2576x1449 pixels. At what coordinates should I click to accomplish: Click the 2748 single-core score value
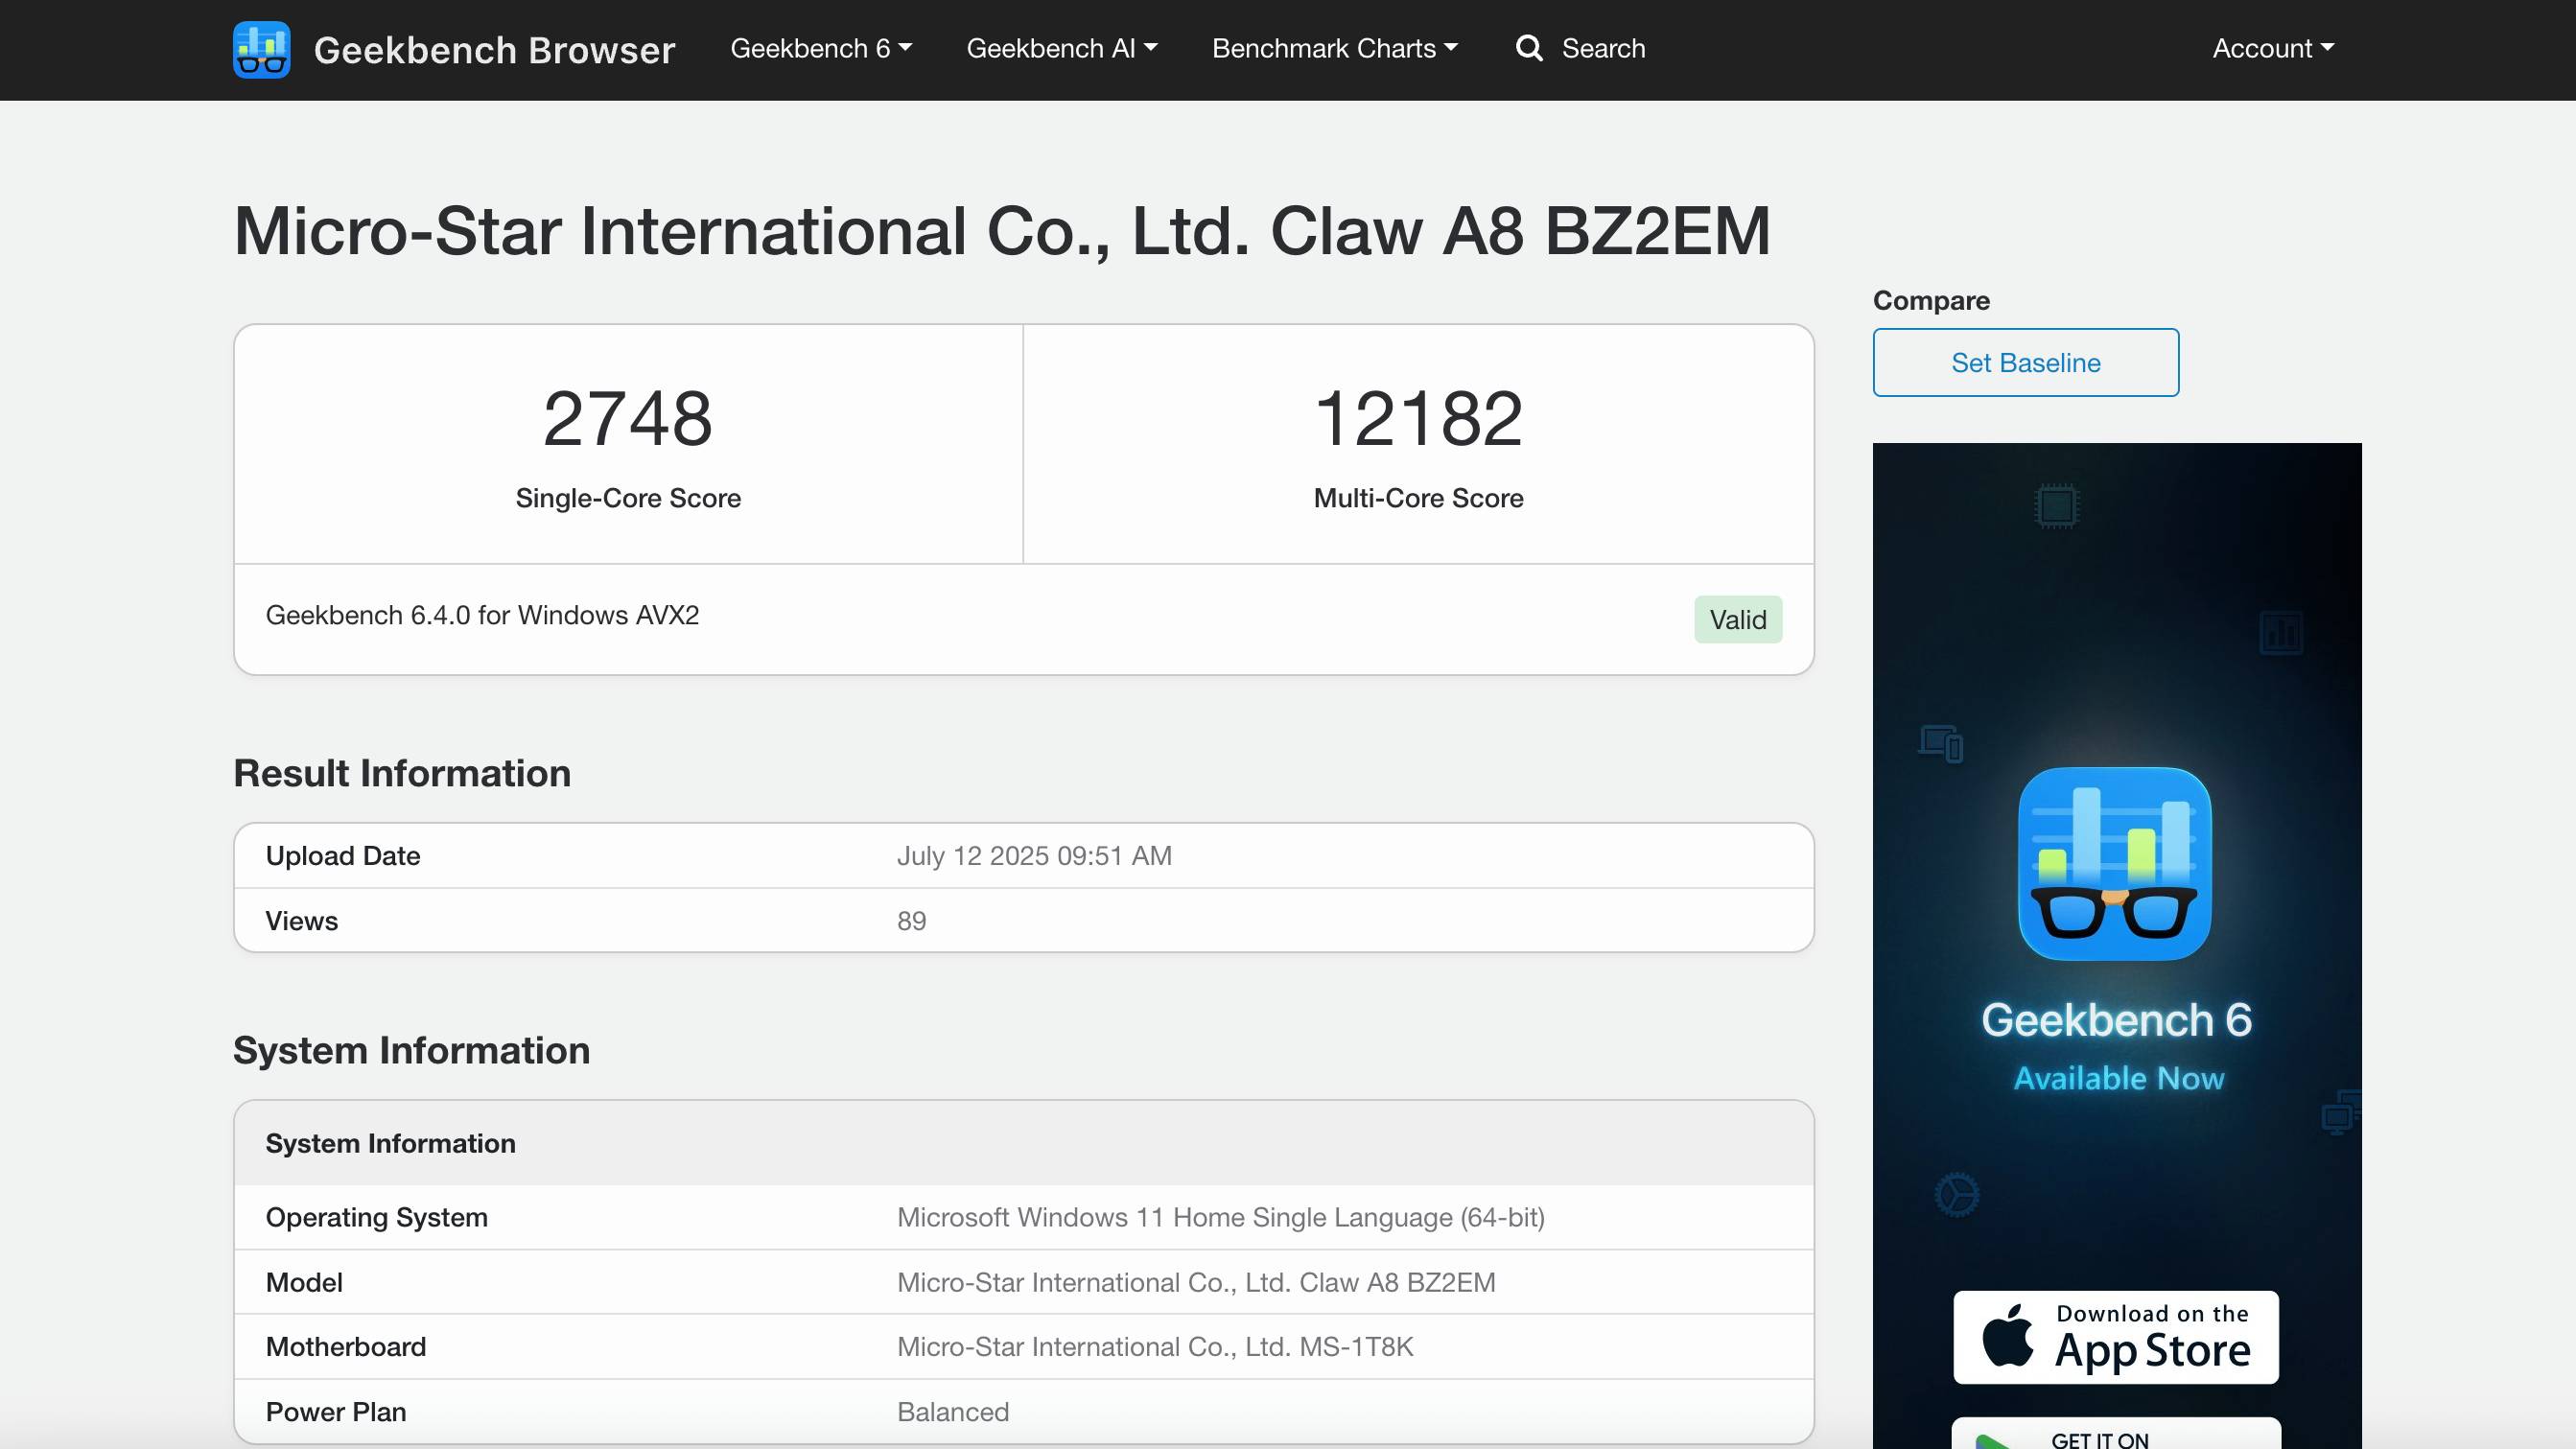pos(628,418)
